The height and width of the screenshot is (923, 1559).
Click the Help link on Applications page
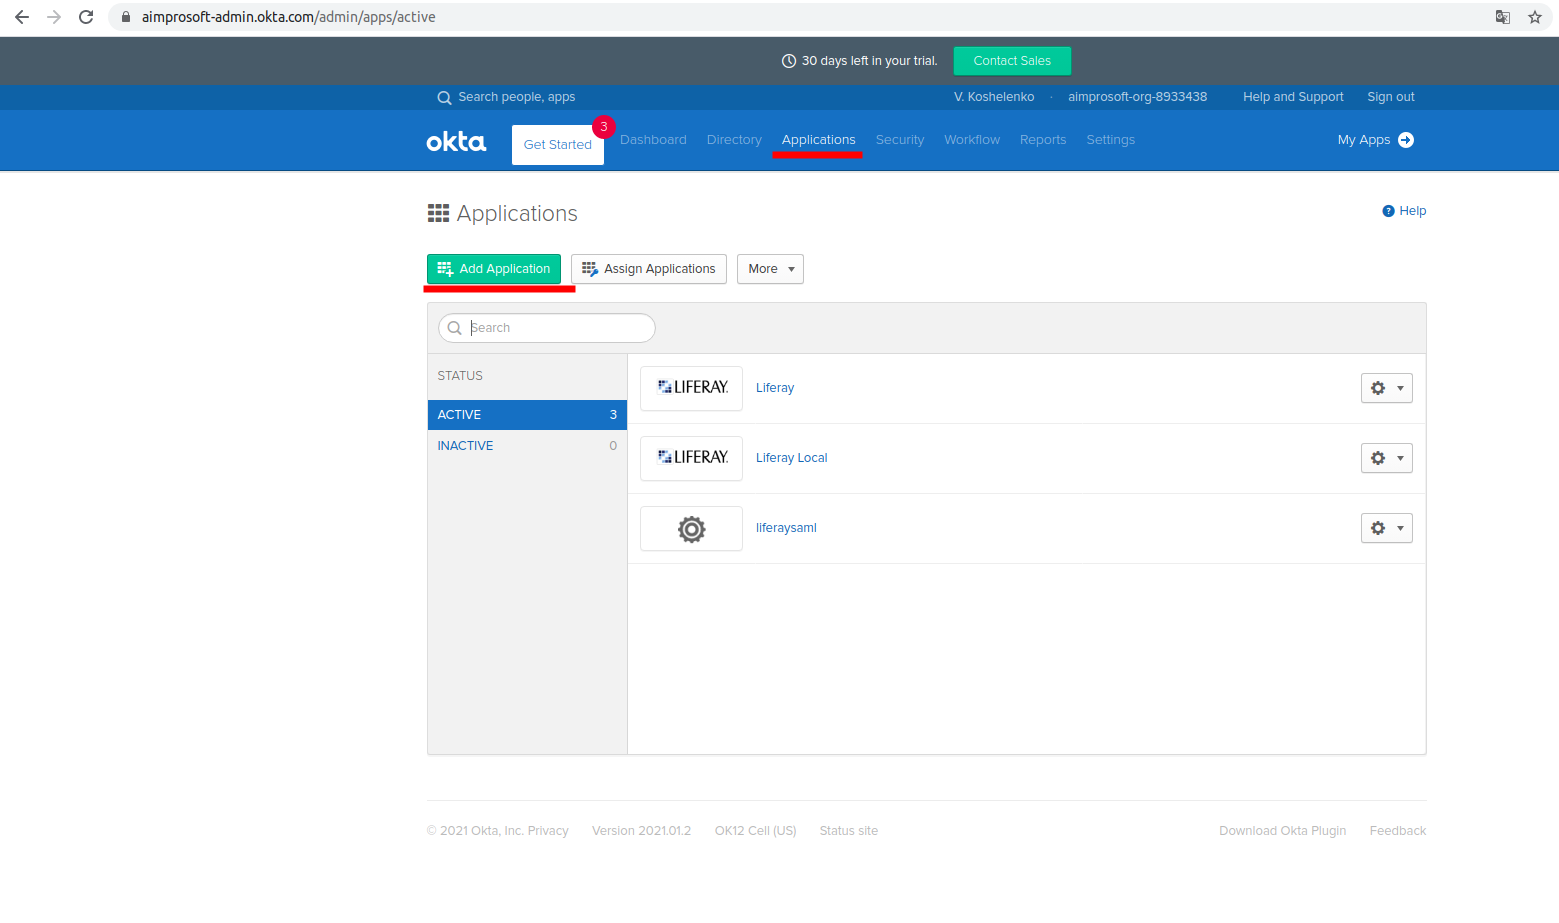click(1412, 211)
